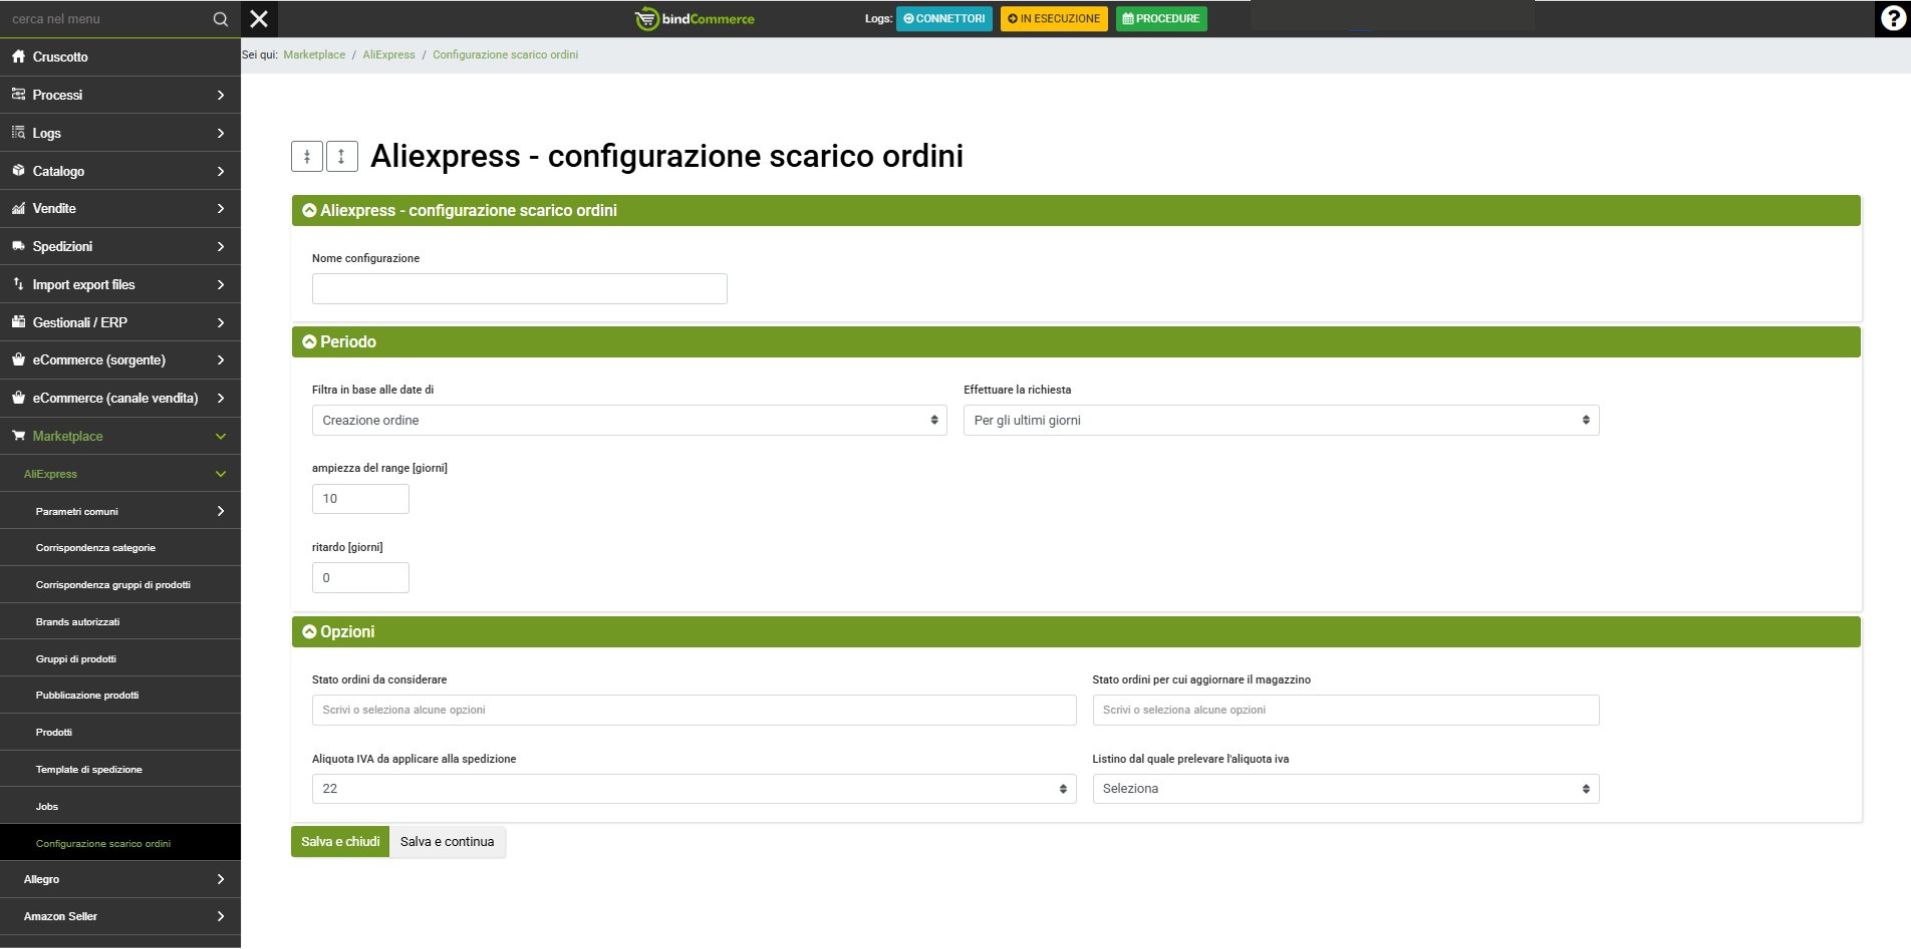The width and height of the screenshot is (1911, 949).
Task: Open help via the question mark icon
Action: click(1892, 19)
